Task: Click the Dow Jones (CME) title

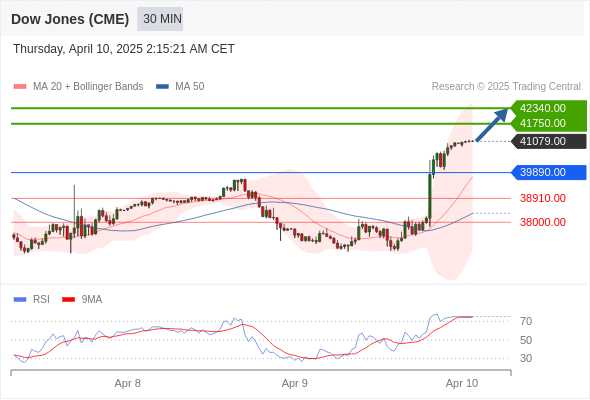Action: coord(70,19)
